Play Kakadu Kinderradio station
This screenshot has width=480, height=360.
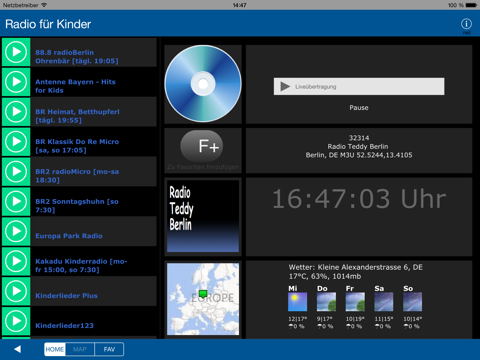pos(16,261)
